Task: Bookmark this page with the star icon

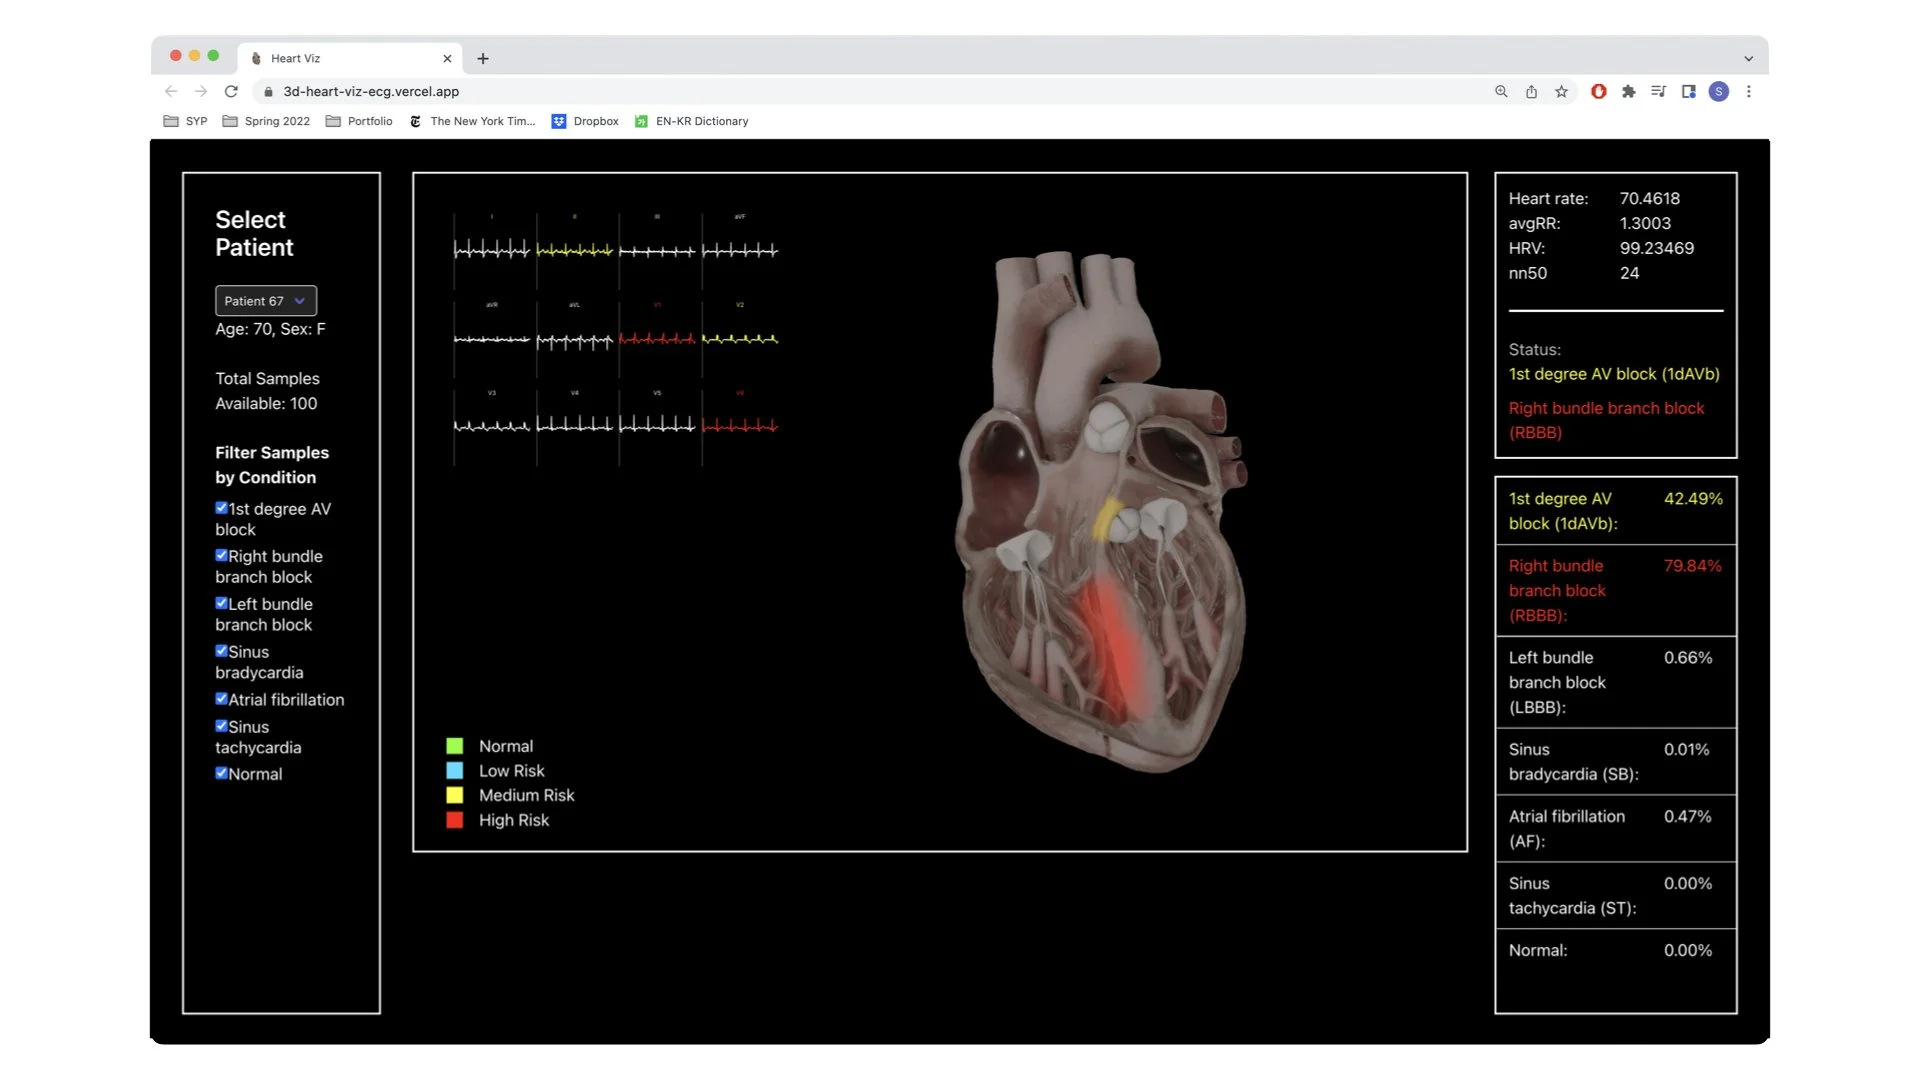Action: [1561, 91]
